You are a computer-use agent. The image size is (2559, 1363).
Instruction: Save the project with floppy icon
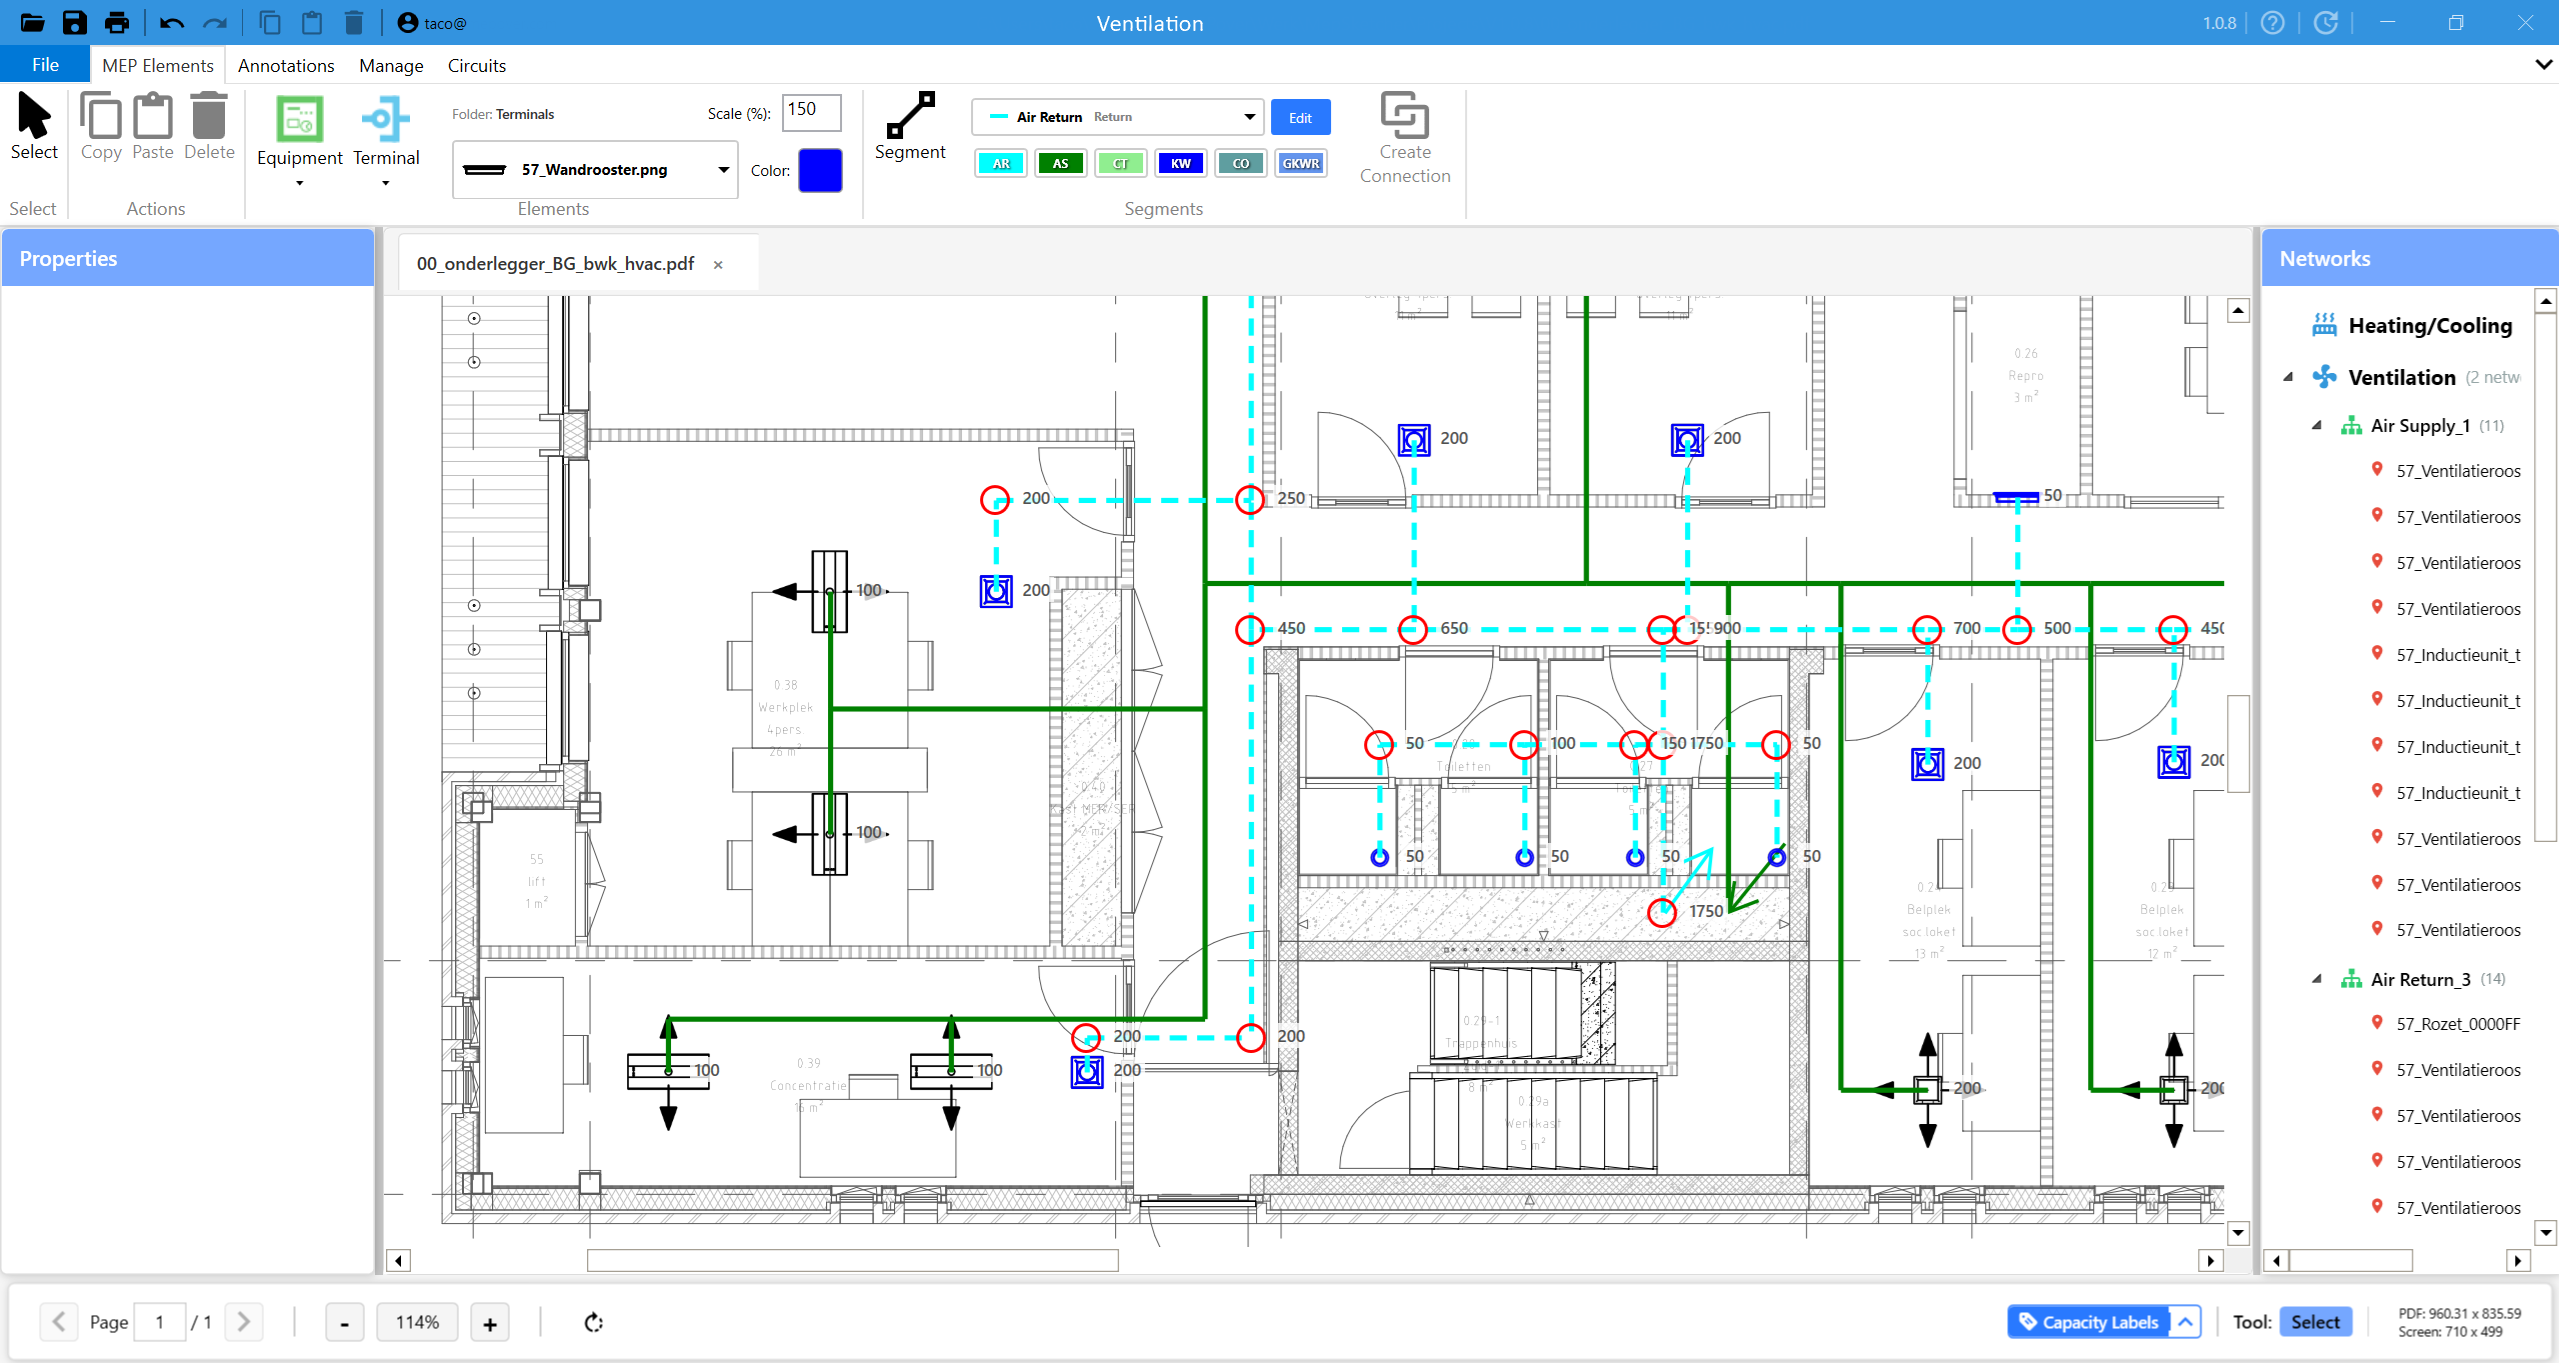pos(75,22)
